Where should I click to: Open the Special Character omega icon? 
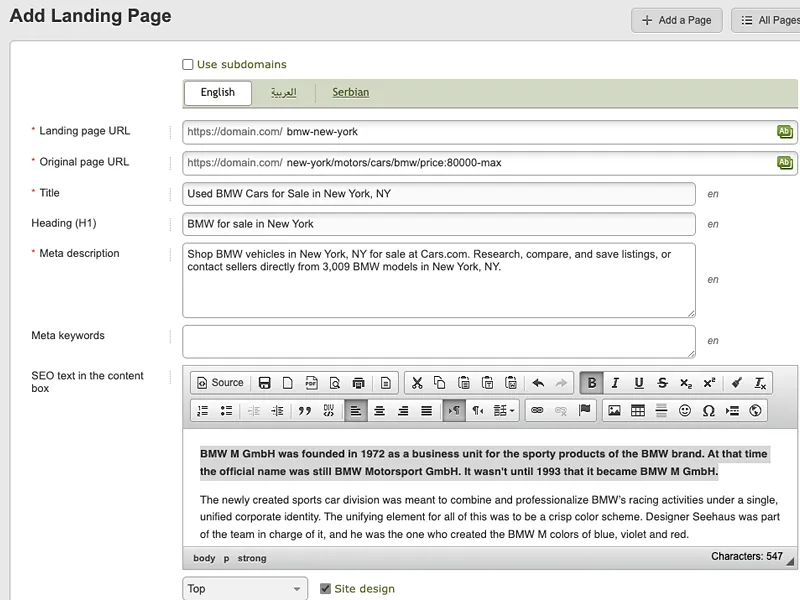(x=709, y=410)
